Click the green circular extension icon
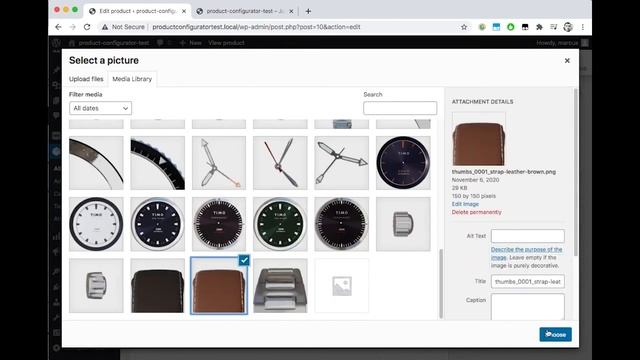This screenshot has height=360, width=640. 511,27
